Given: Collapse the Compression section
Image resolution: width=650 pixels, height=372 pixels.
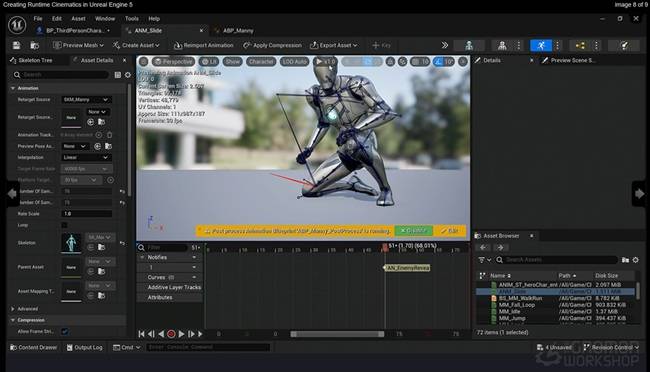Looking at the screenshot, I should click(13, 320).
